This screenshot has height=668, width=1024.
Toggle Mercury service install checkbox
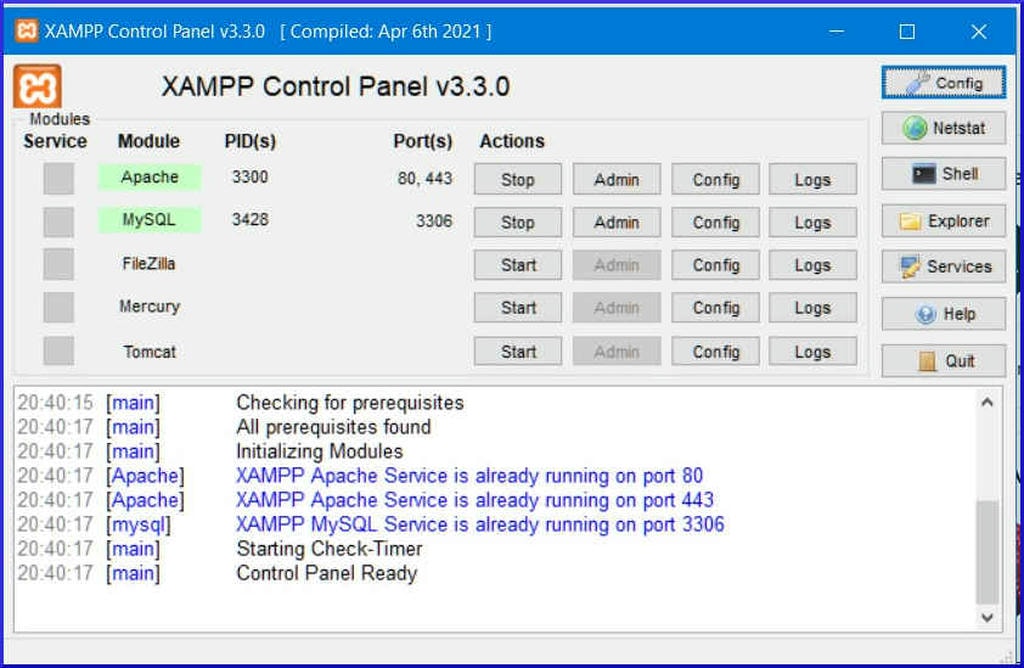(58, 307)
